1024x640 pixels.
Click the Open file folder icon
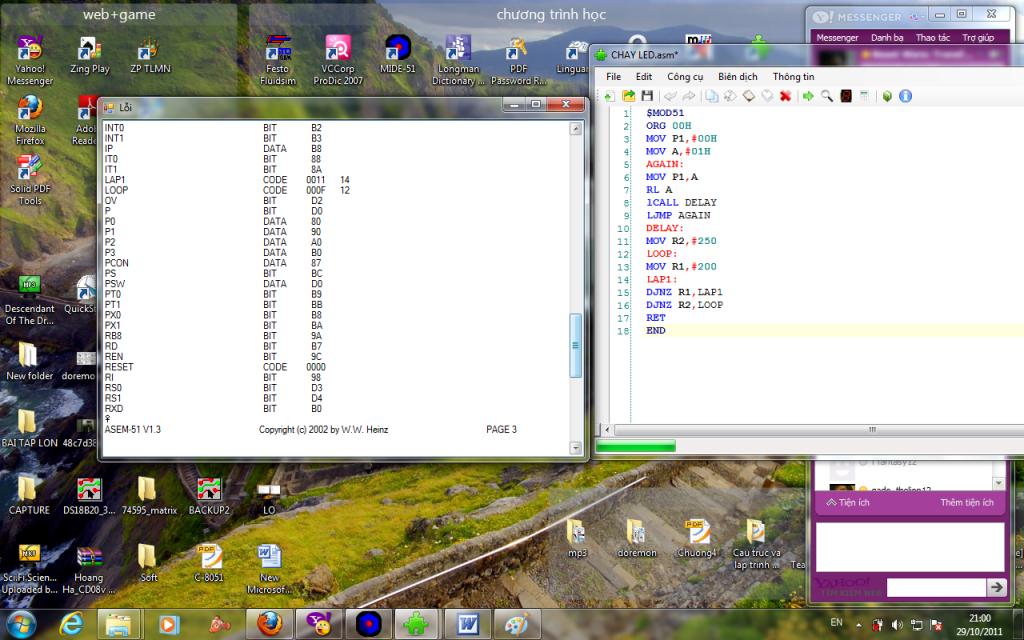point(628,96)
